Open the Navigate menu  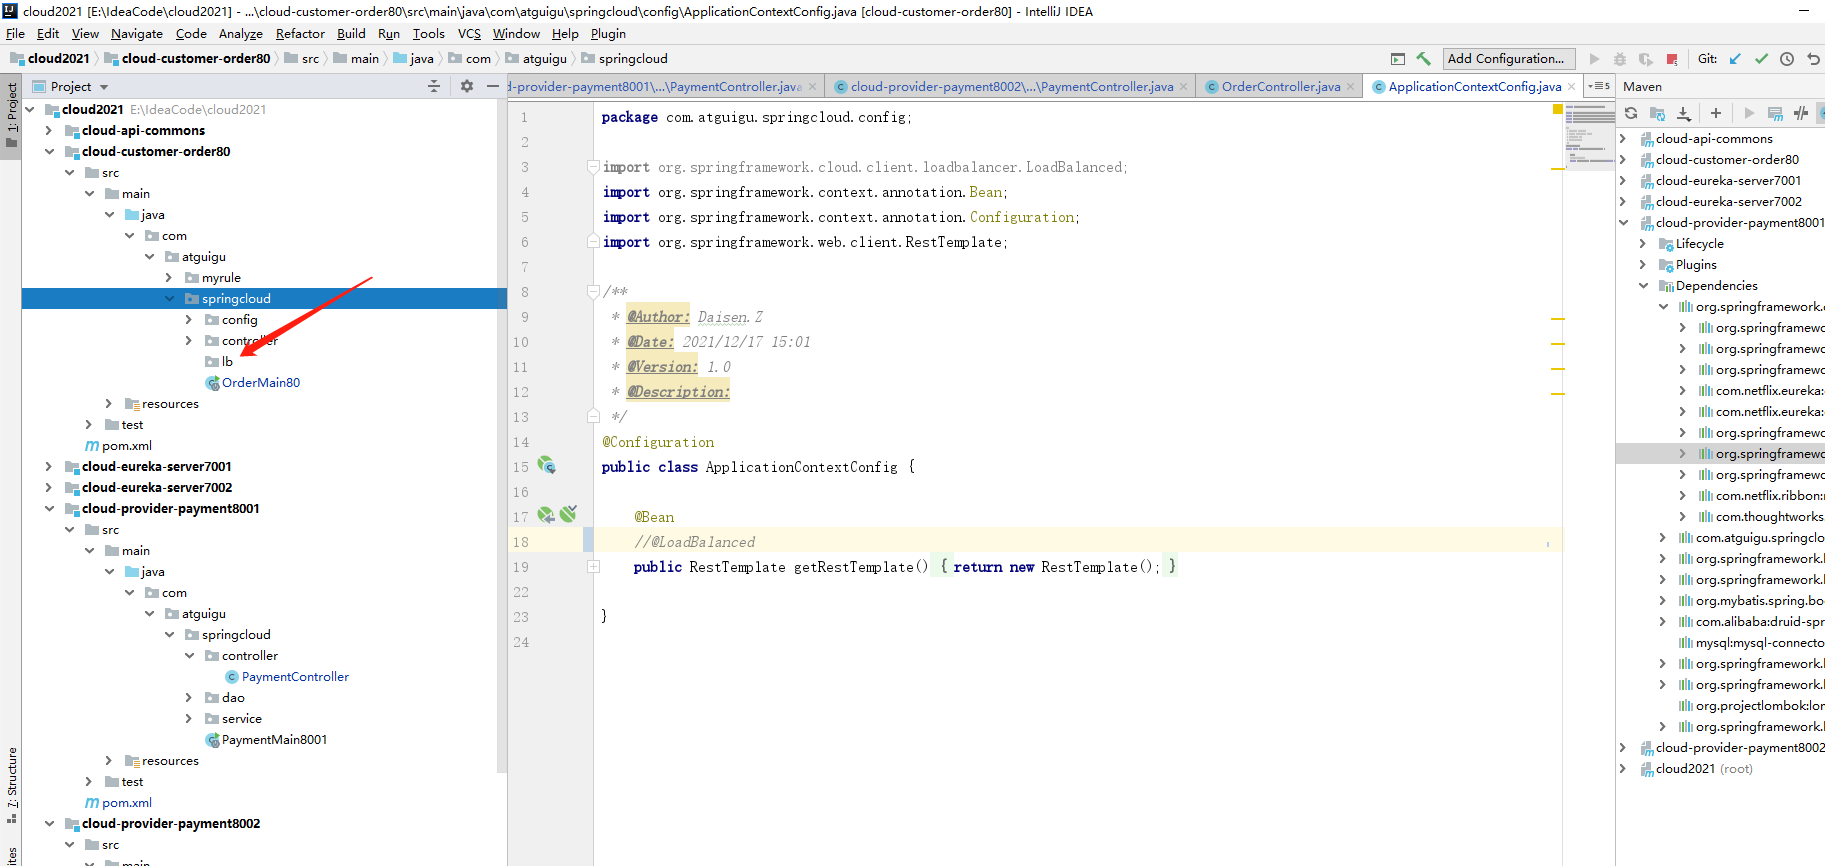point(137,33)
